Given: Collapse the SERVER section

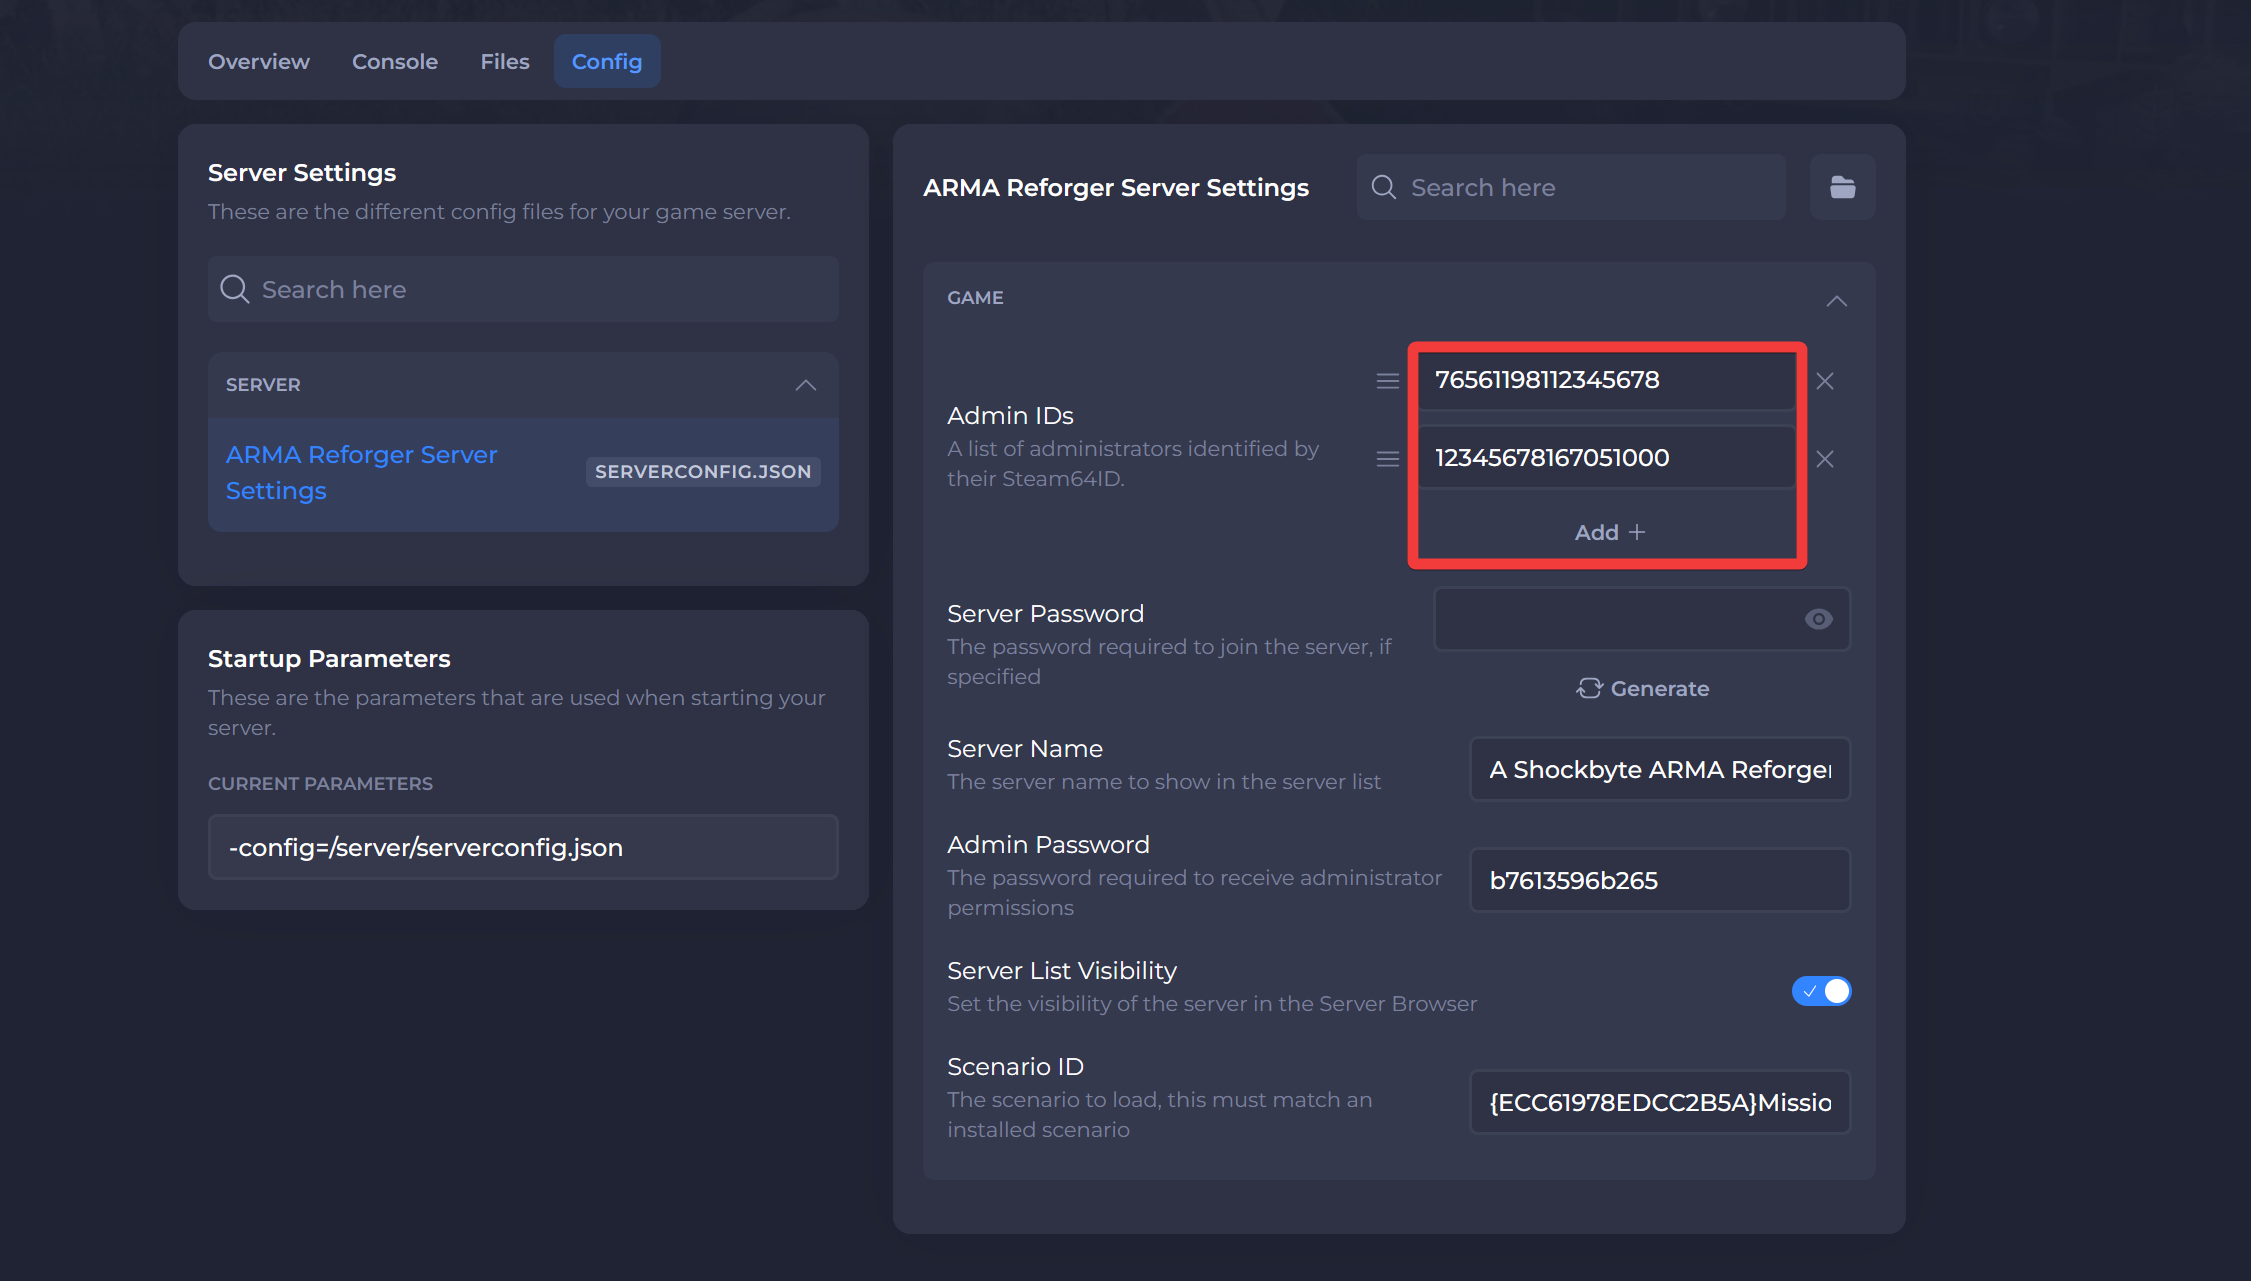Looking at the screenshot, I should click(805, 385).
